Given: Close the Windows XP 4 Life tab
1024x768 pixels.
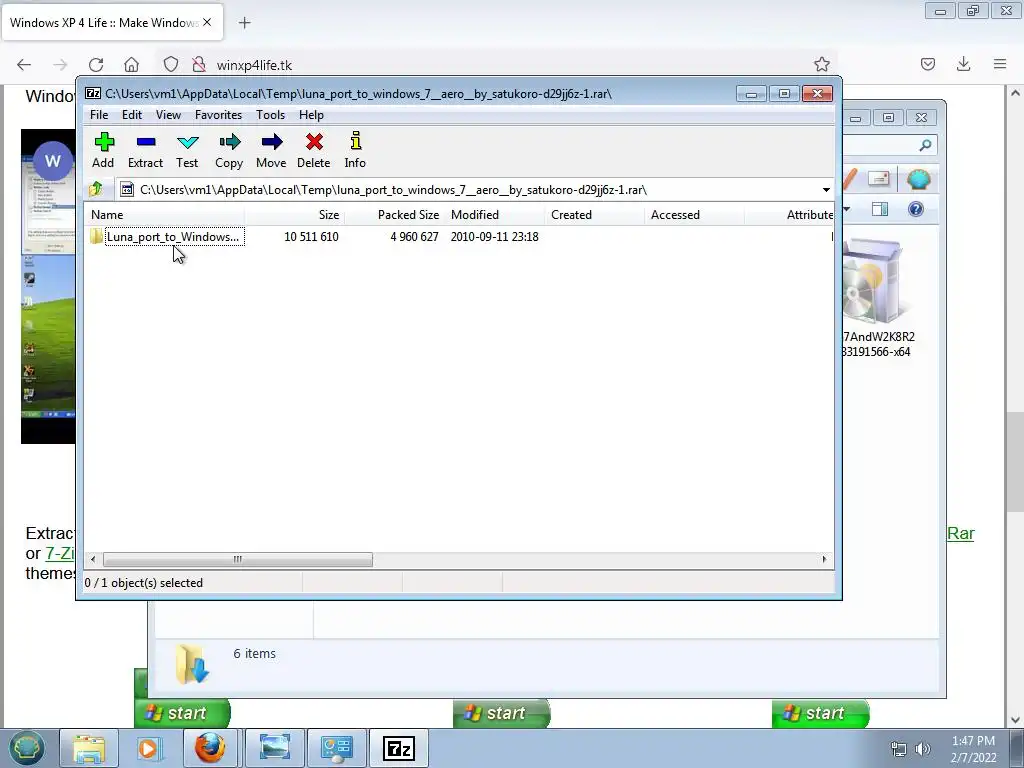Looking at the screenshot, I should point(207,22).
